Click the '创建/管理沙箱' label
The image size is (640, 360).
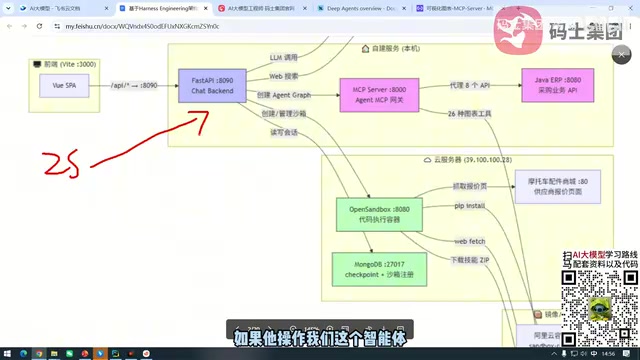point(284,114)
